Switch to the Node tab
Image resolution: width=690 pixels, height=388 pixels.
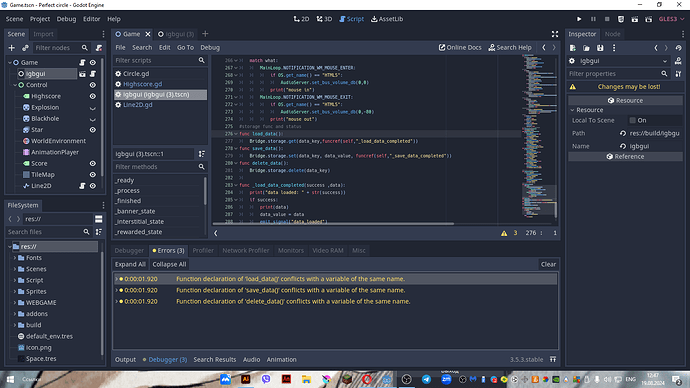(x=612, y=34)
